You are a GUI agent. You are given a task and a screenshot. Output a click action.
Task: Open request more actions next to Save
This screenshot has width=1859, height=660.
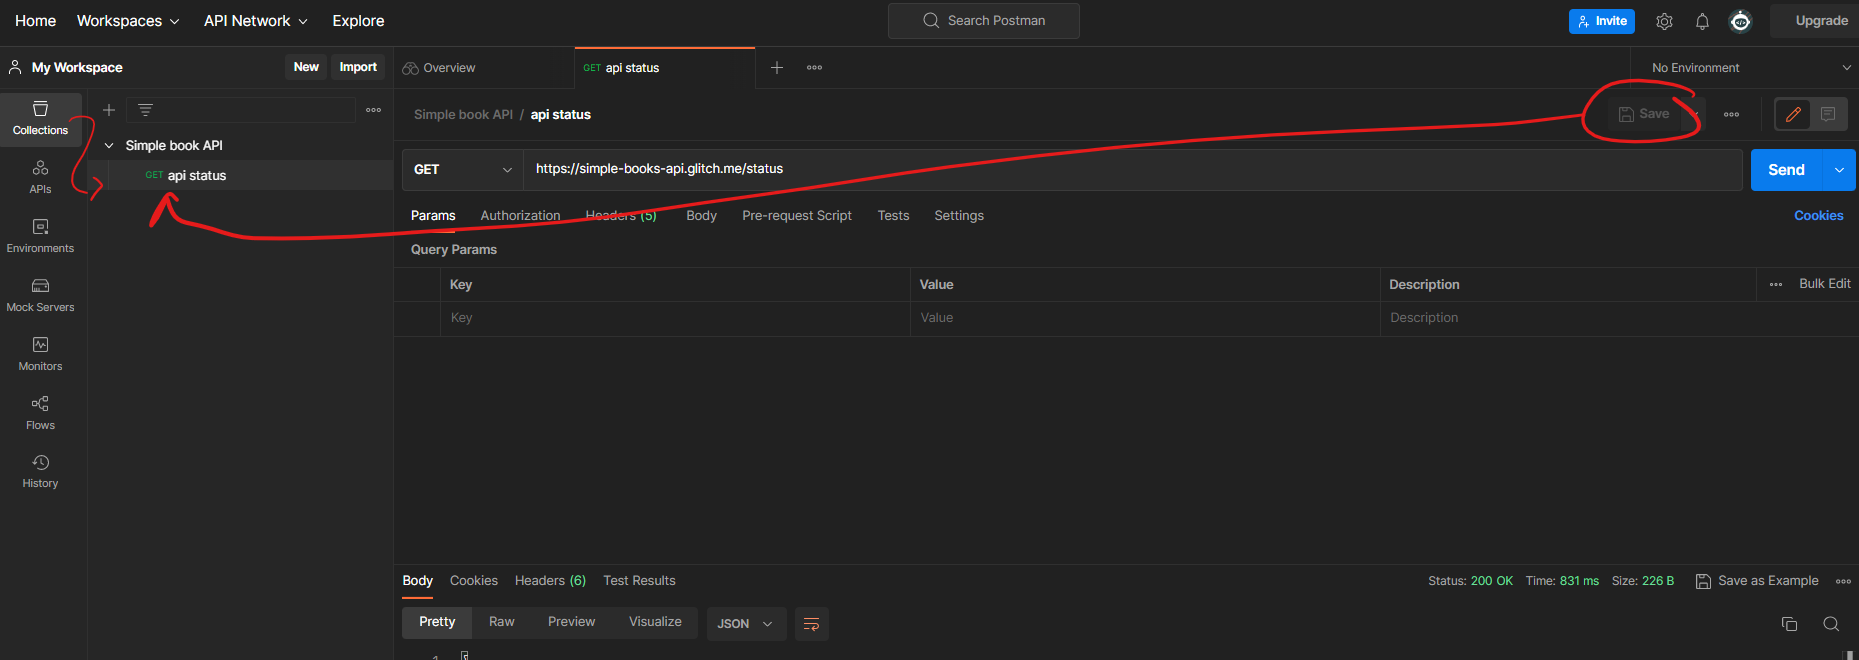[1731, 114]
